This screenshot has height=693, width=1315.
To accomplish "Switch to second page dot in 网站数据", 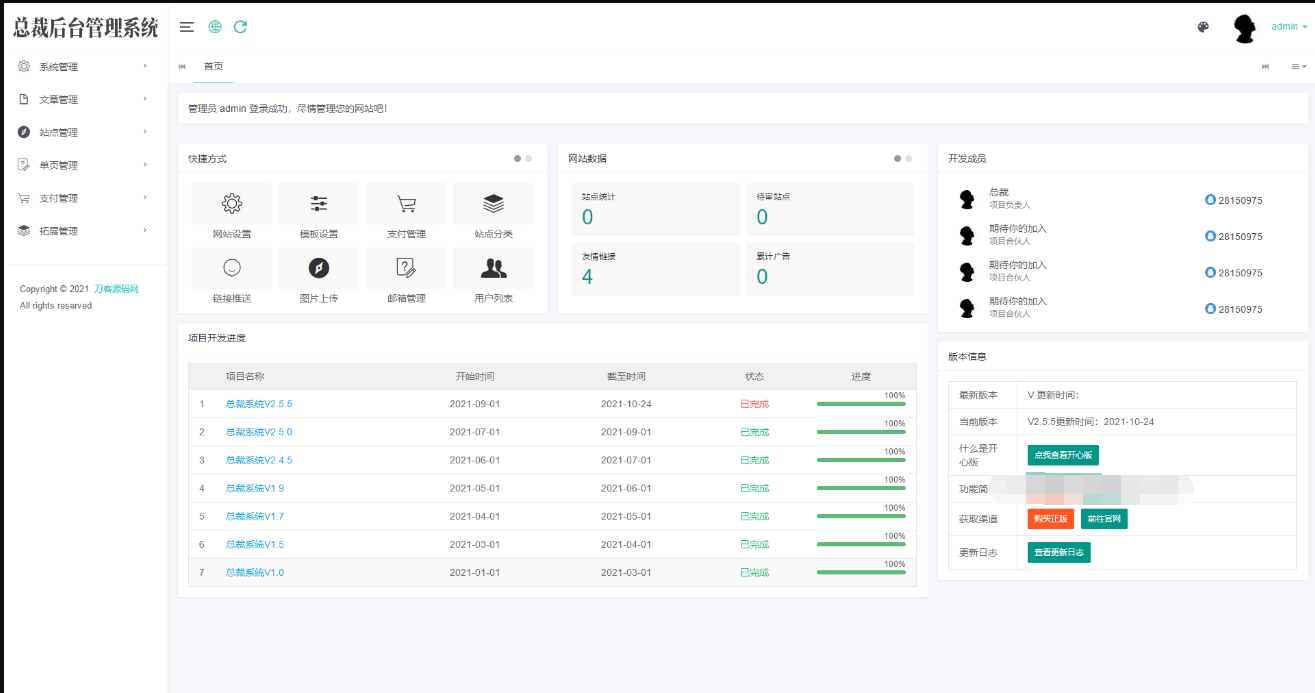I will 909,158.
